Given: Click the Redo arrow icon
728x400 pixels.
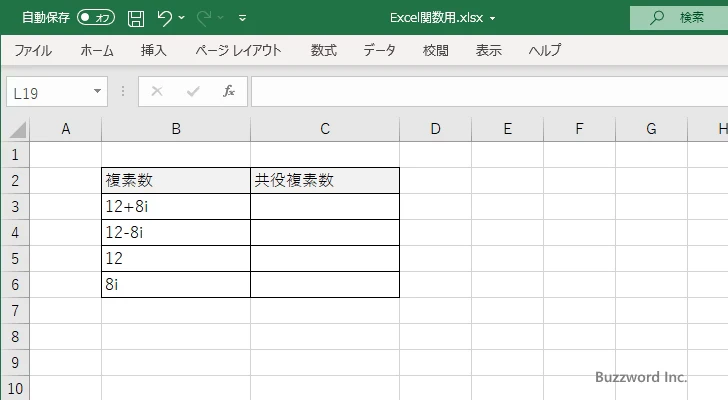Looking at the screenshot, I should click(205, 18).
